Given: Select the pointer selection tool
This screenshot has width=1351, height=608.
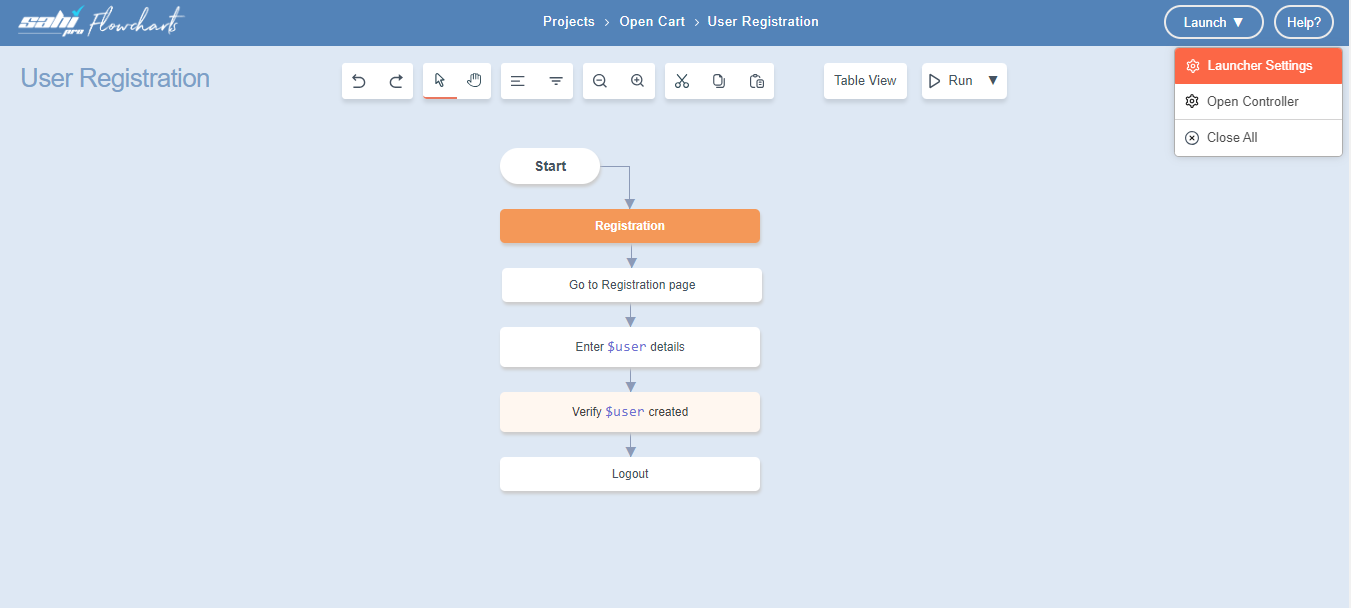Looking at the screenshot, I should (x=440, y=81).
